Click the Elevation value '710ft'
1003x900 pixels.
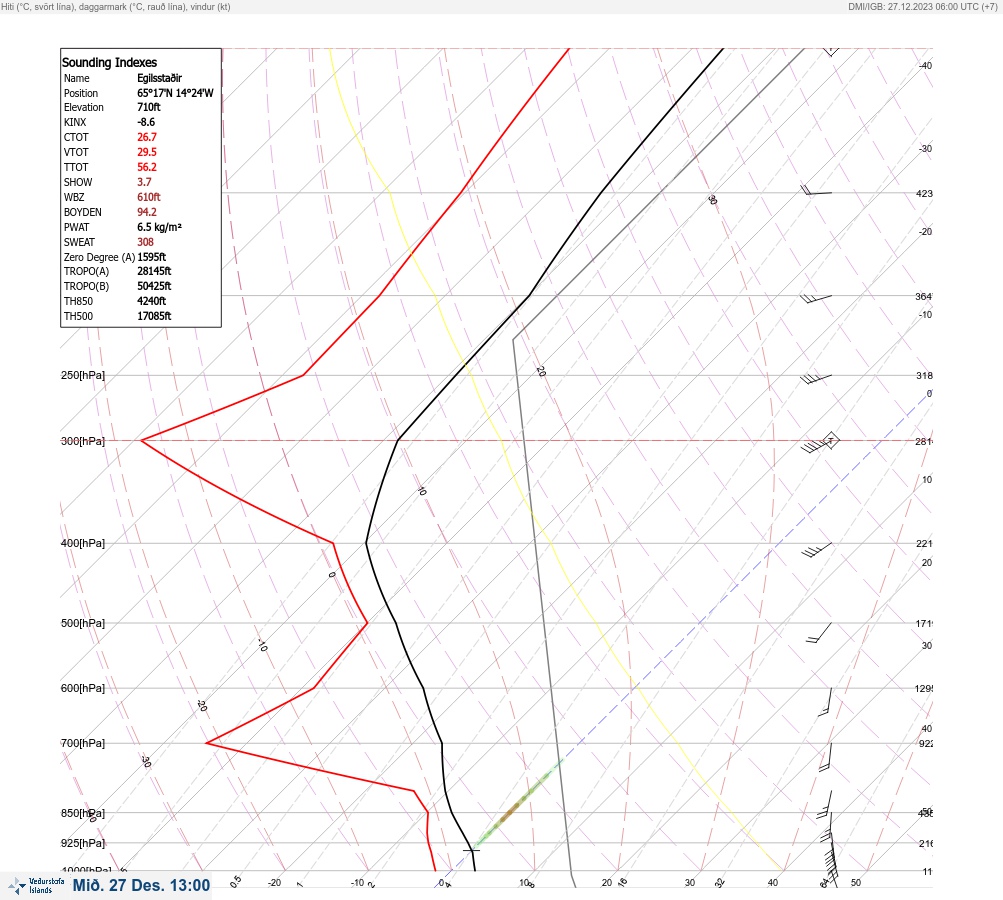148,107
